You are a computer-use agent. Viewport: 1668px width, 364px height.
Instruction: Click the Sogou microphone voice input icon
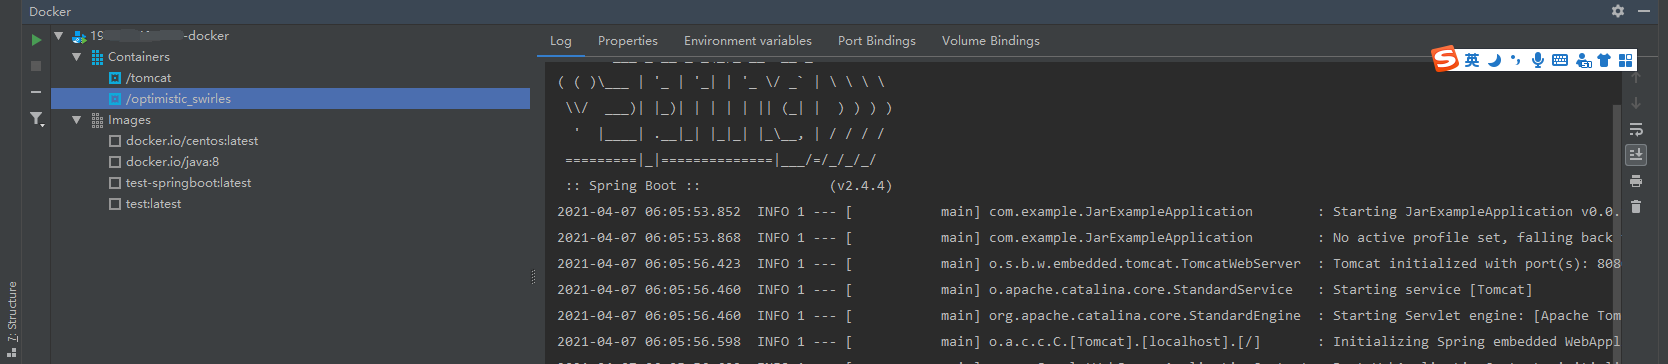point(1538,60)
